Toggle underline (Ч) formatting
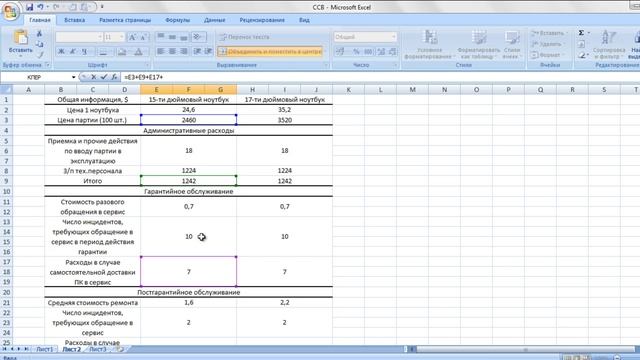Image resolution: width=640 pixels, height=360 pixels. pos(84,51)
